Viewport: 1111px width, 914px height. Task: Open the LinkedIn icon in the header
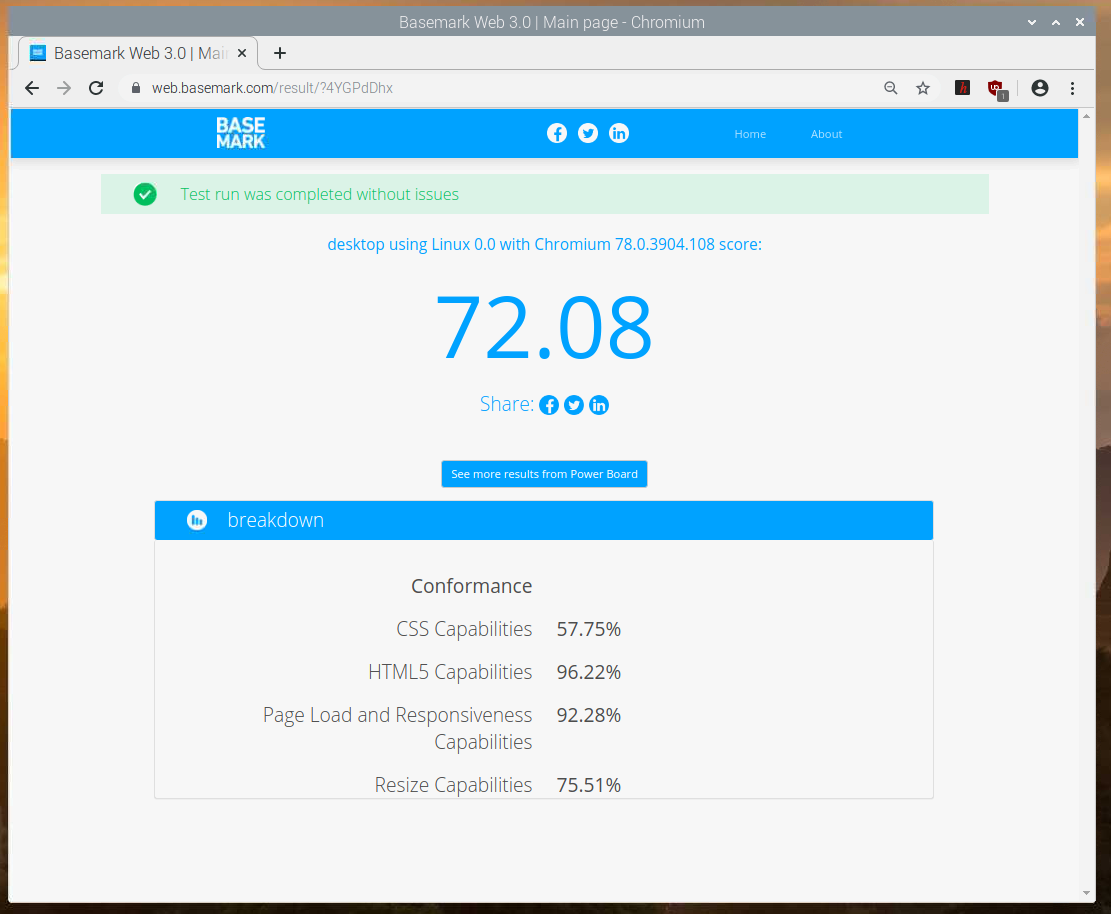coord(619,134)
